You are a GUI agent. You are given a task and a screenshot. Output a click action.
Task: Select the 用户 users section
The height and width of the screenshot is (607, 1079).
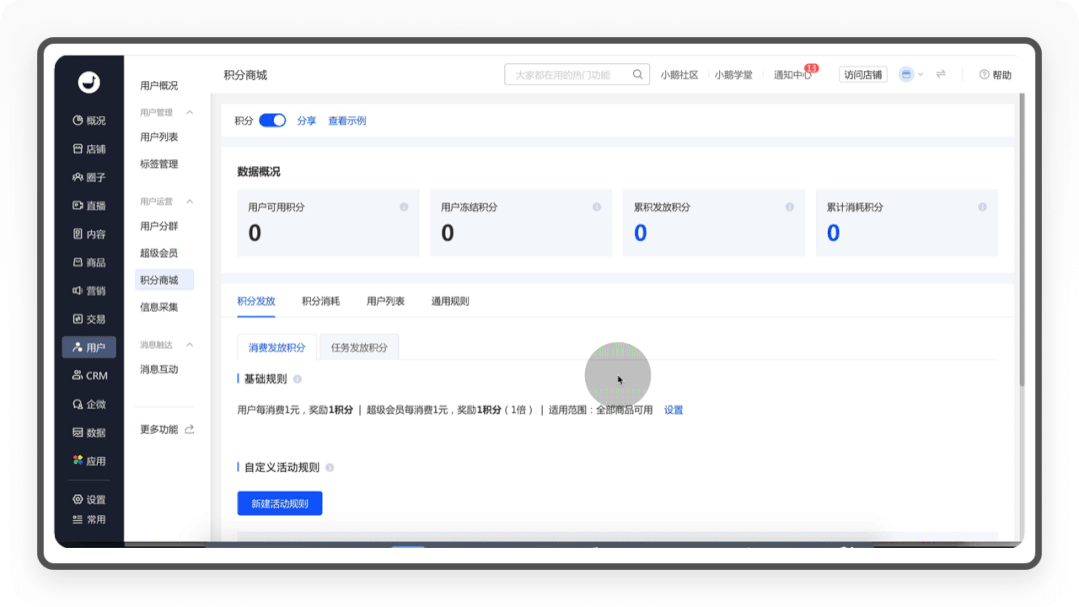tap(89, 348)
